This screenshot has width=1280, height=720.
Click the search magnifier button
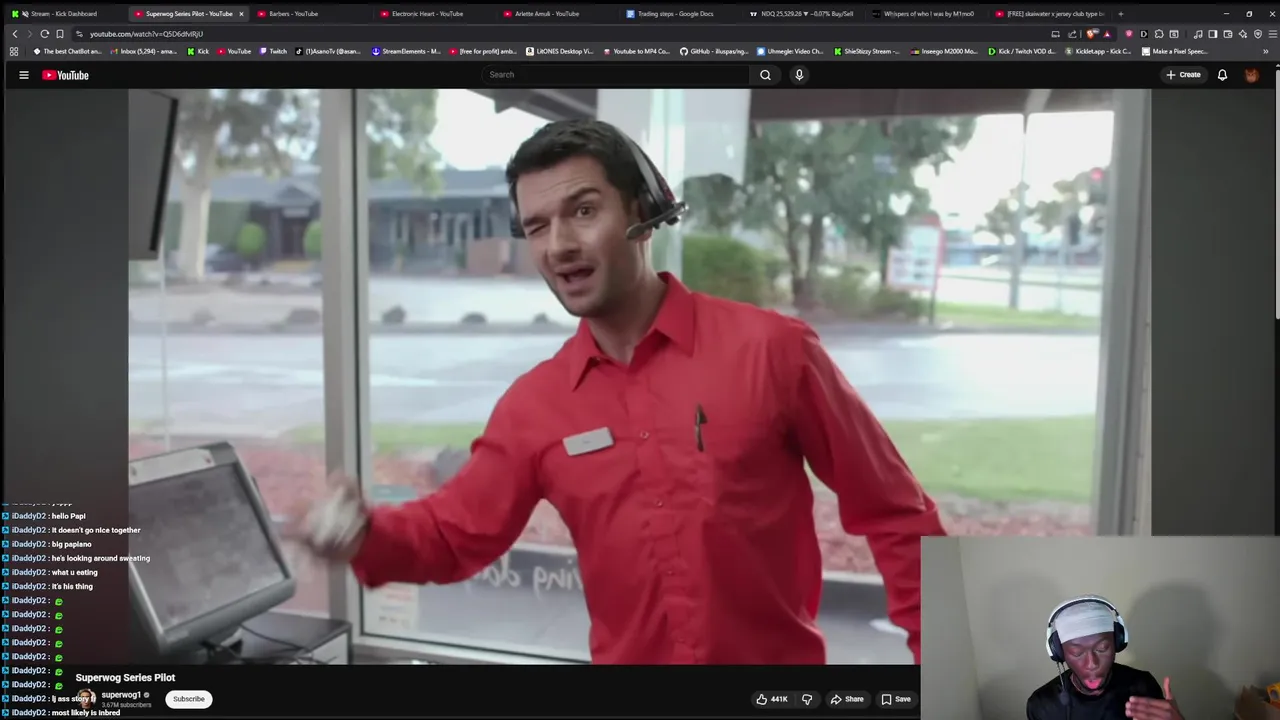765,75
